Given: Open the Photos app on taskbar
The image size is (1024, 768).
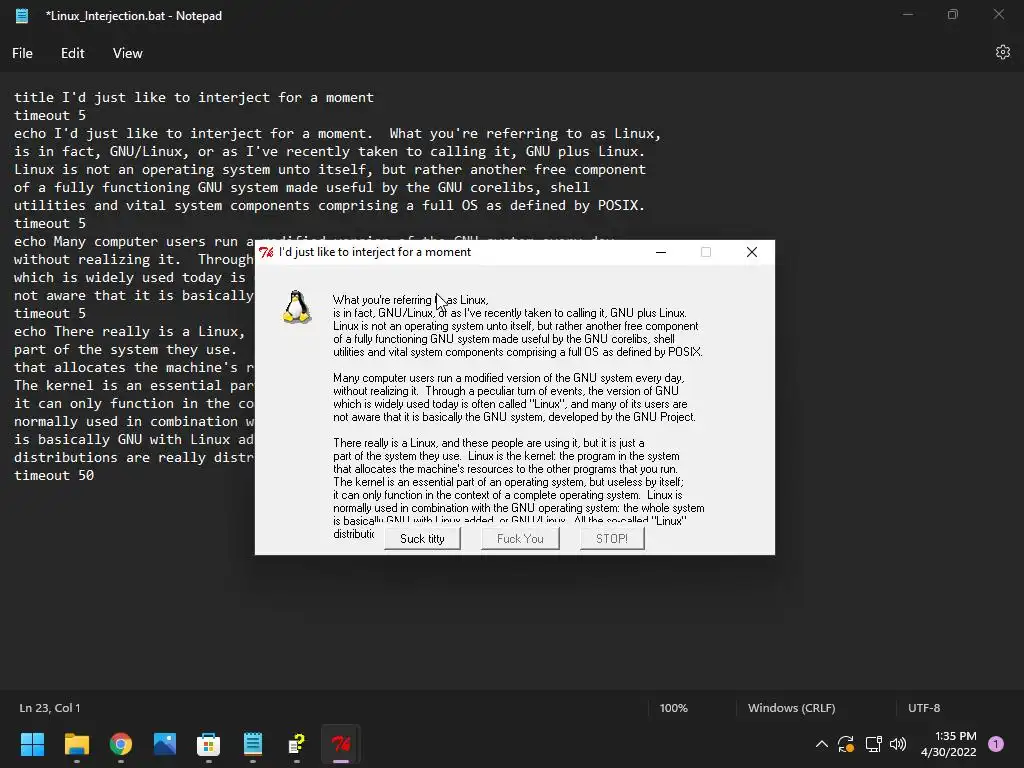Looking at the screenshot, I should 165,744.
